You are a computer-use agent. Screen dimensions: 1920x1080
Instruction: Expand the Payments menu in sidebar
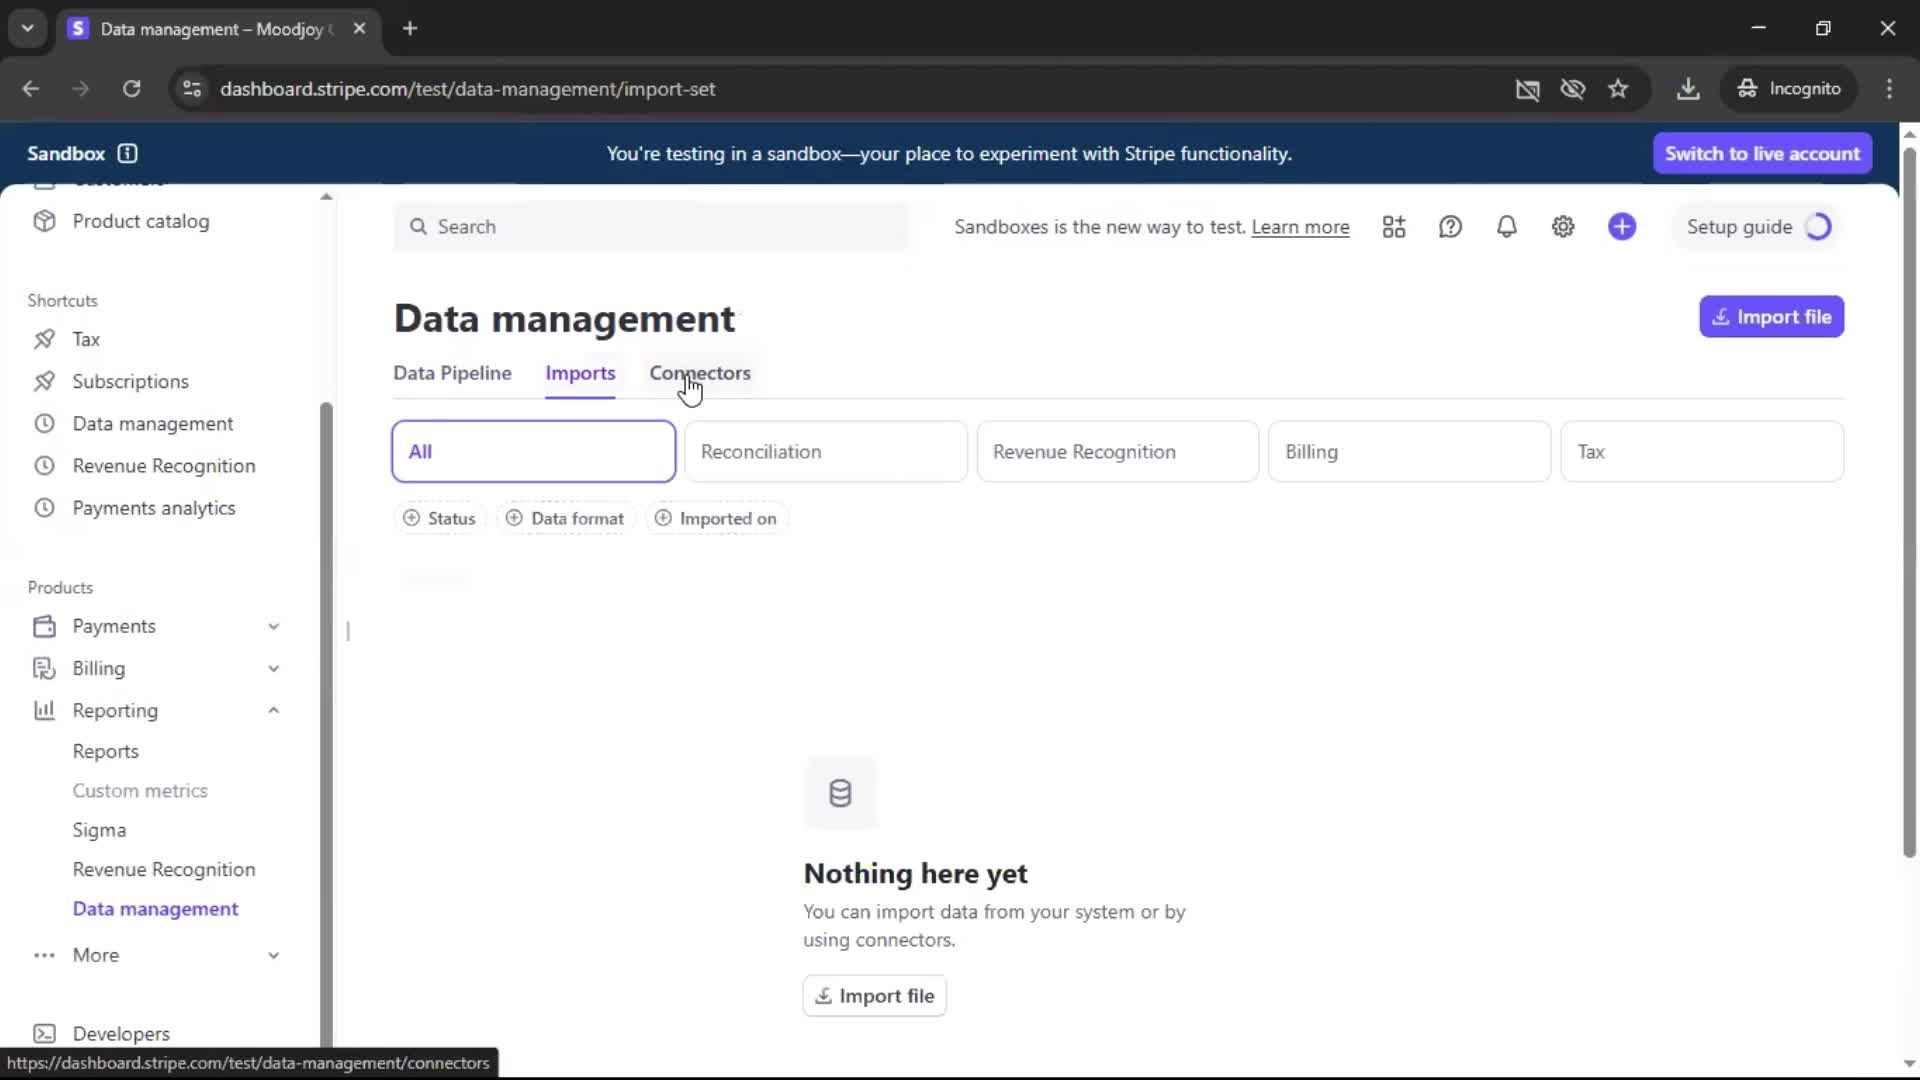tap(273, 626)
